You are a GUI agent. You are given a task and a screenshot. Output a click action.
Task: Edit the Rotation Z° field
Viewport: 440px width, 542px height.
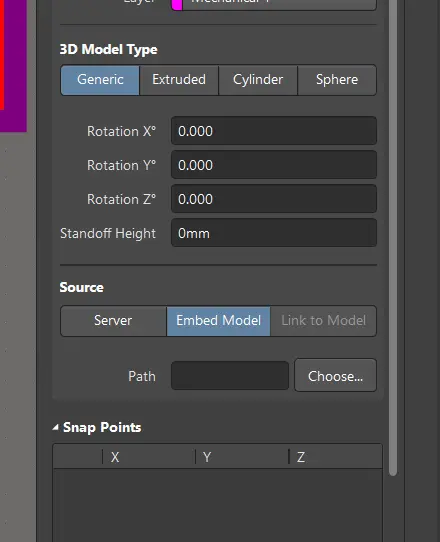[274, 199]
